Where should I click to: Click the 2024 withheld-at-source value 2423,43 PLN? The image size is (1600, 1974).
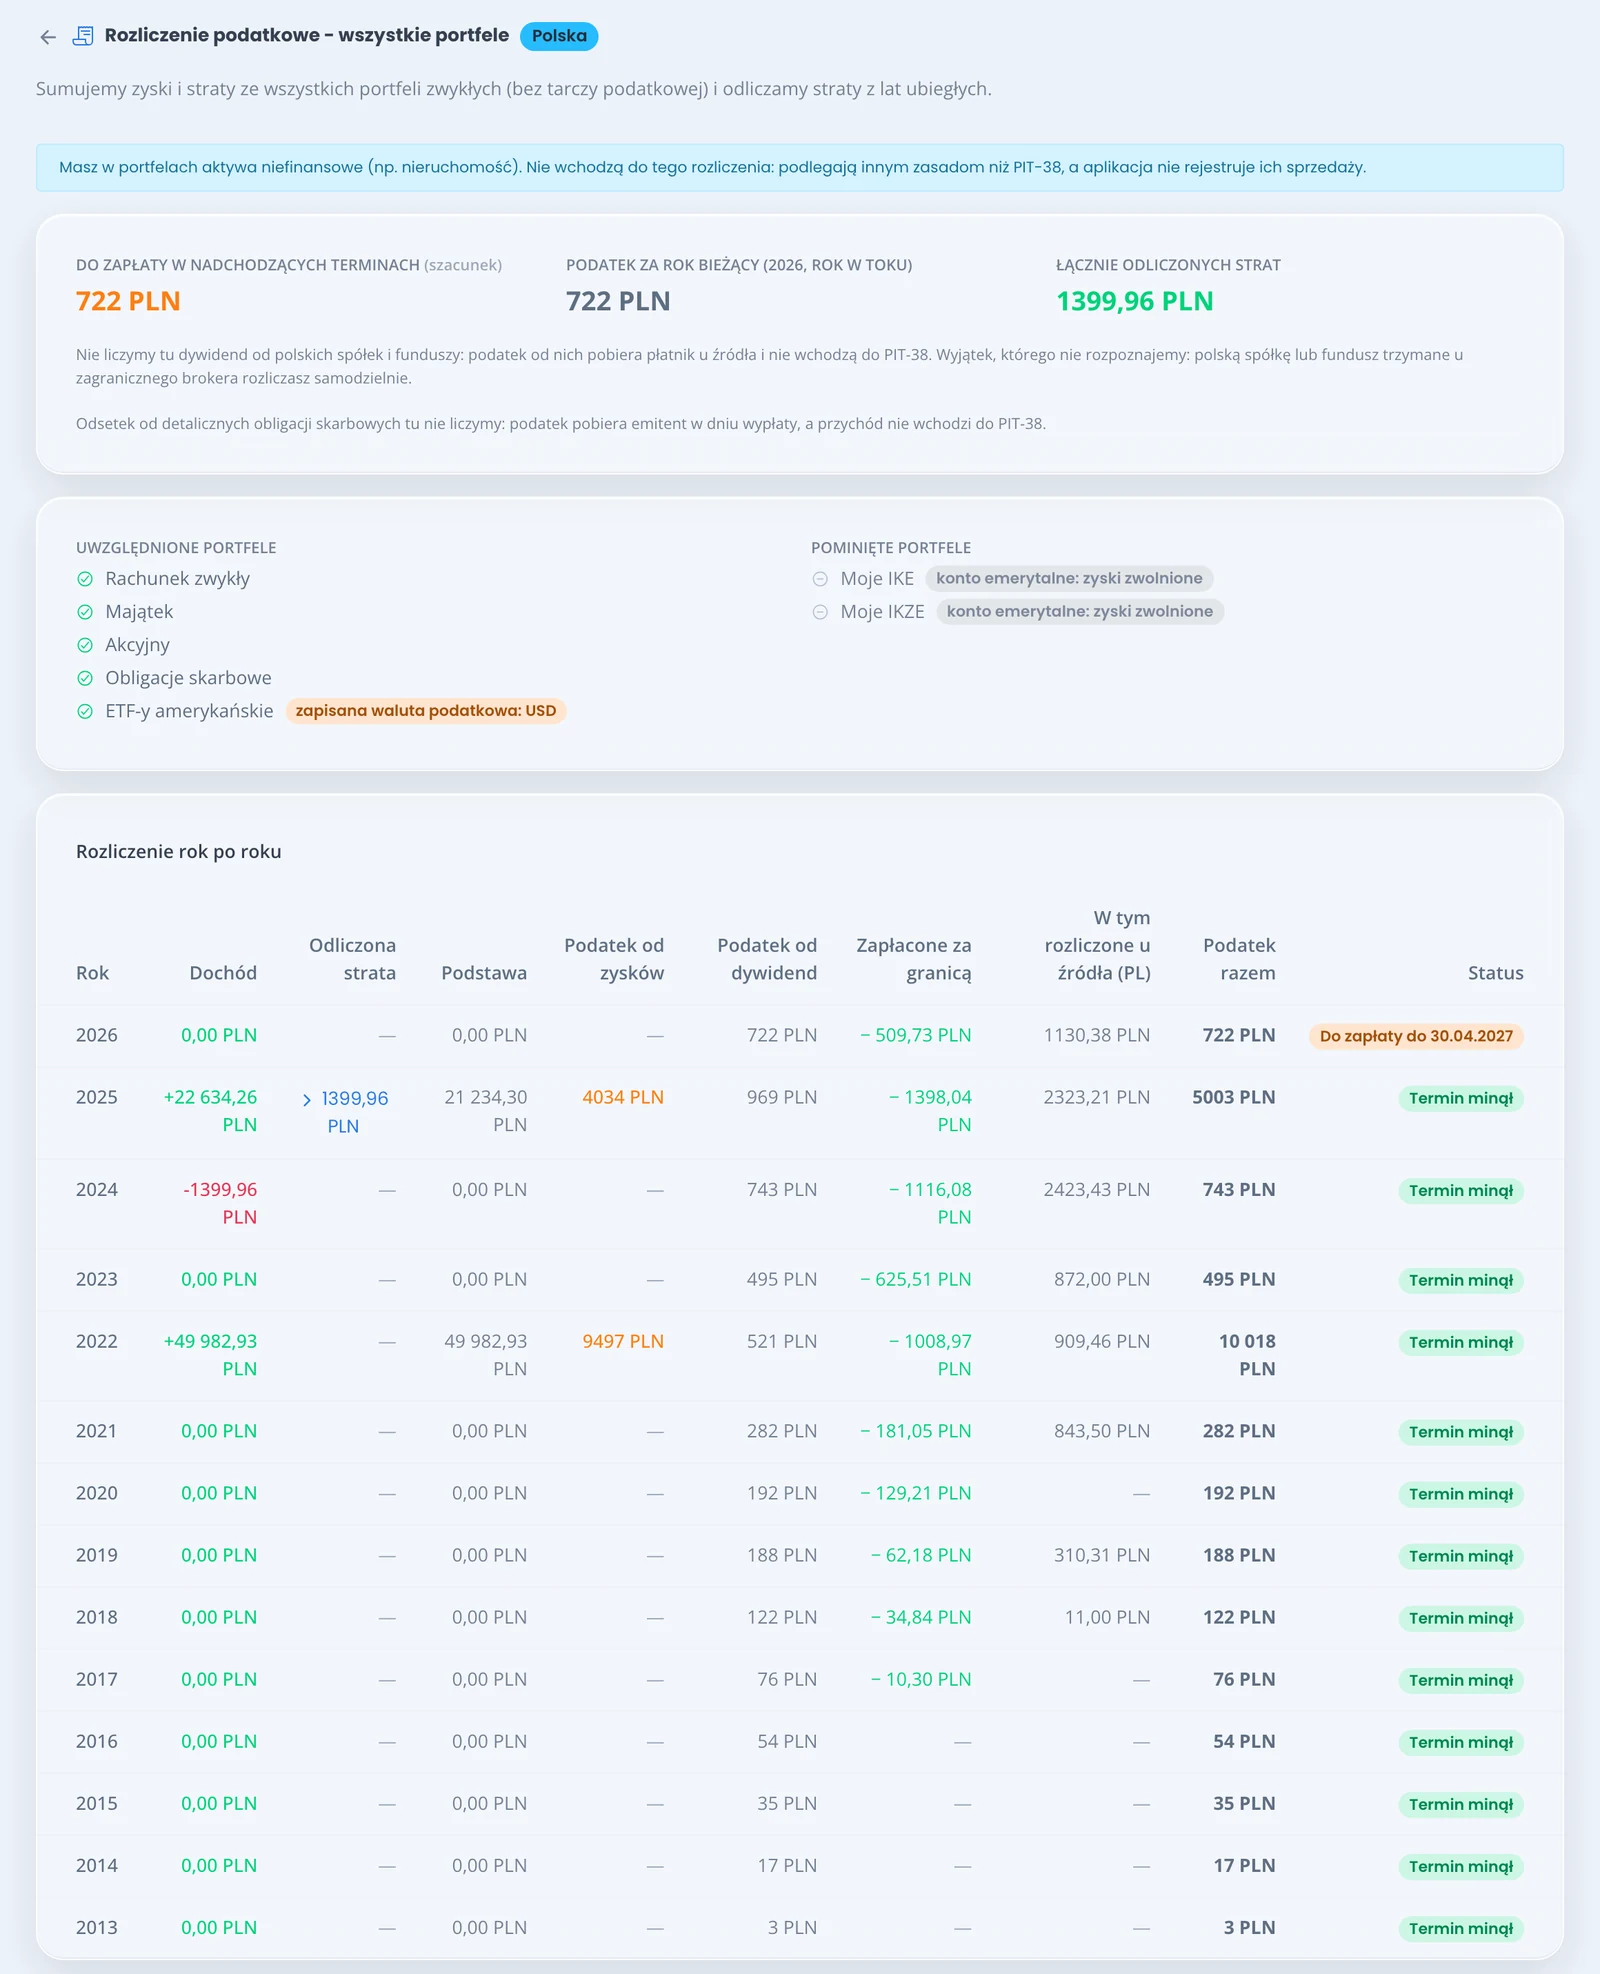tap(1097, 1189)
